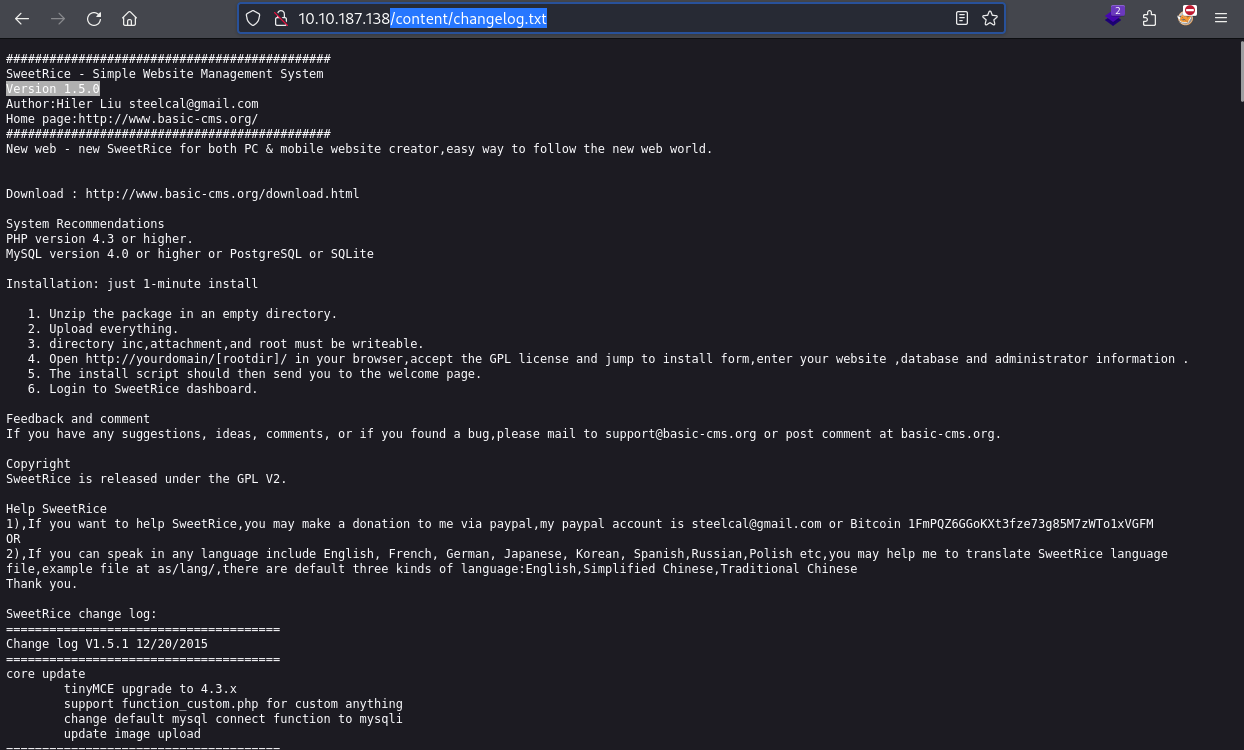
Task: Click 'Change log V1.5.1 12/20/2015' line
Action: coord(107,644)
